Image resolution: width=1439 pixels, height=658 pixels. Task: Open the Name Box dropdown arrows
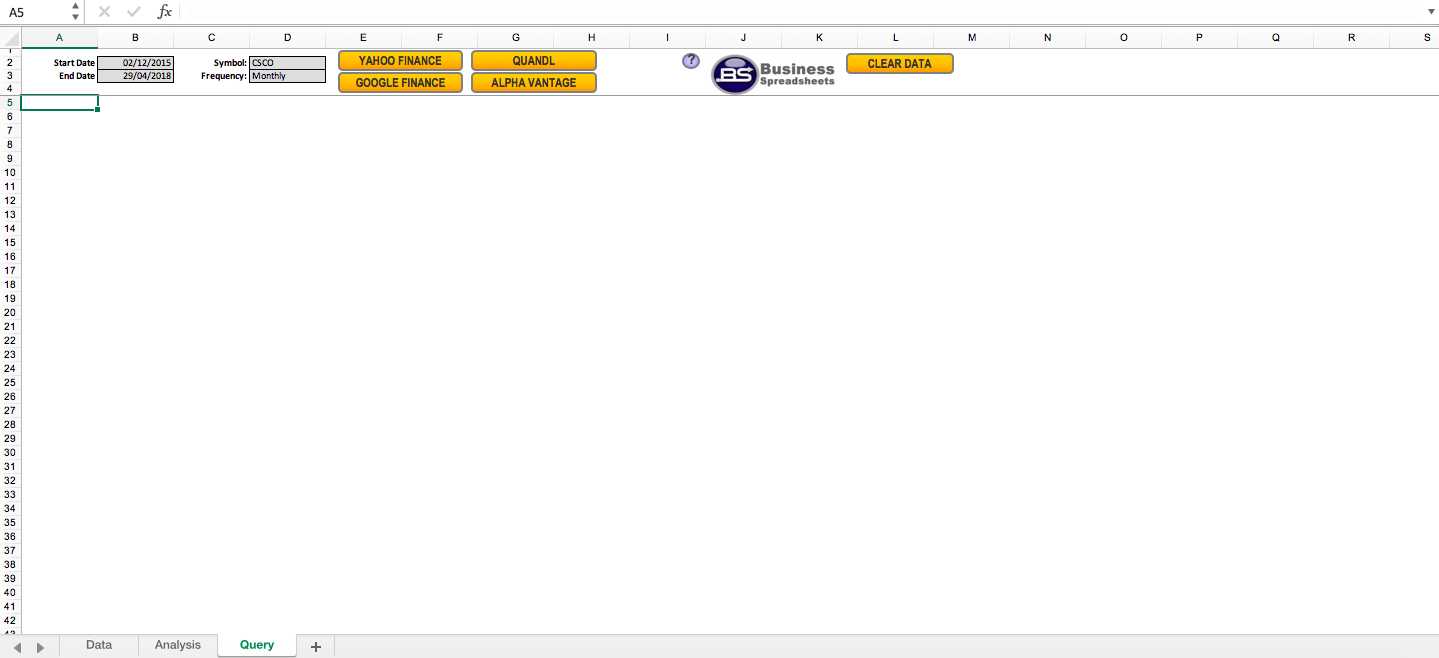(x=76, y=12)
